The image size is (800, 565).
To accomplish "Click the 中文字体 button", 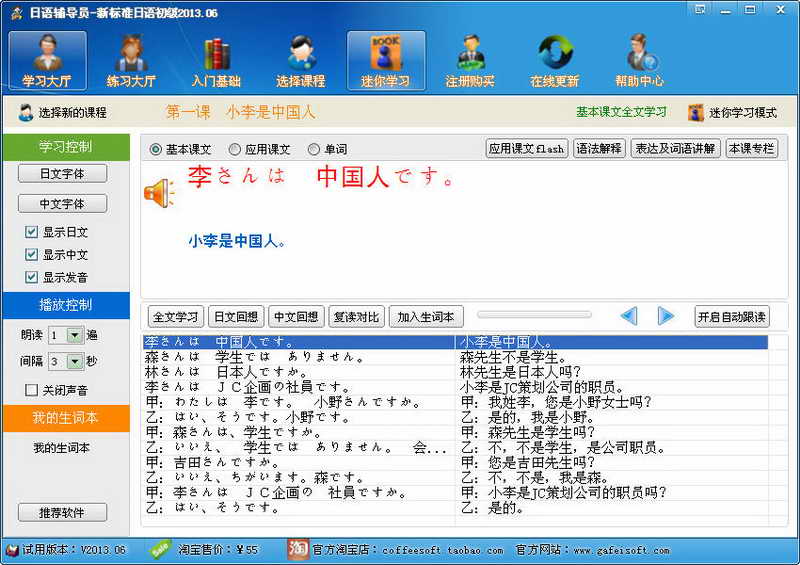I will [62, 204].
